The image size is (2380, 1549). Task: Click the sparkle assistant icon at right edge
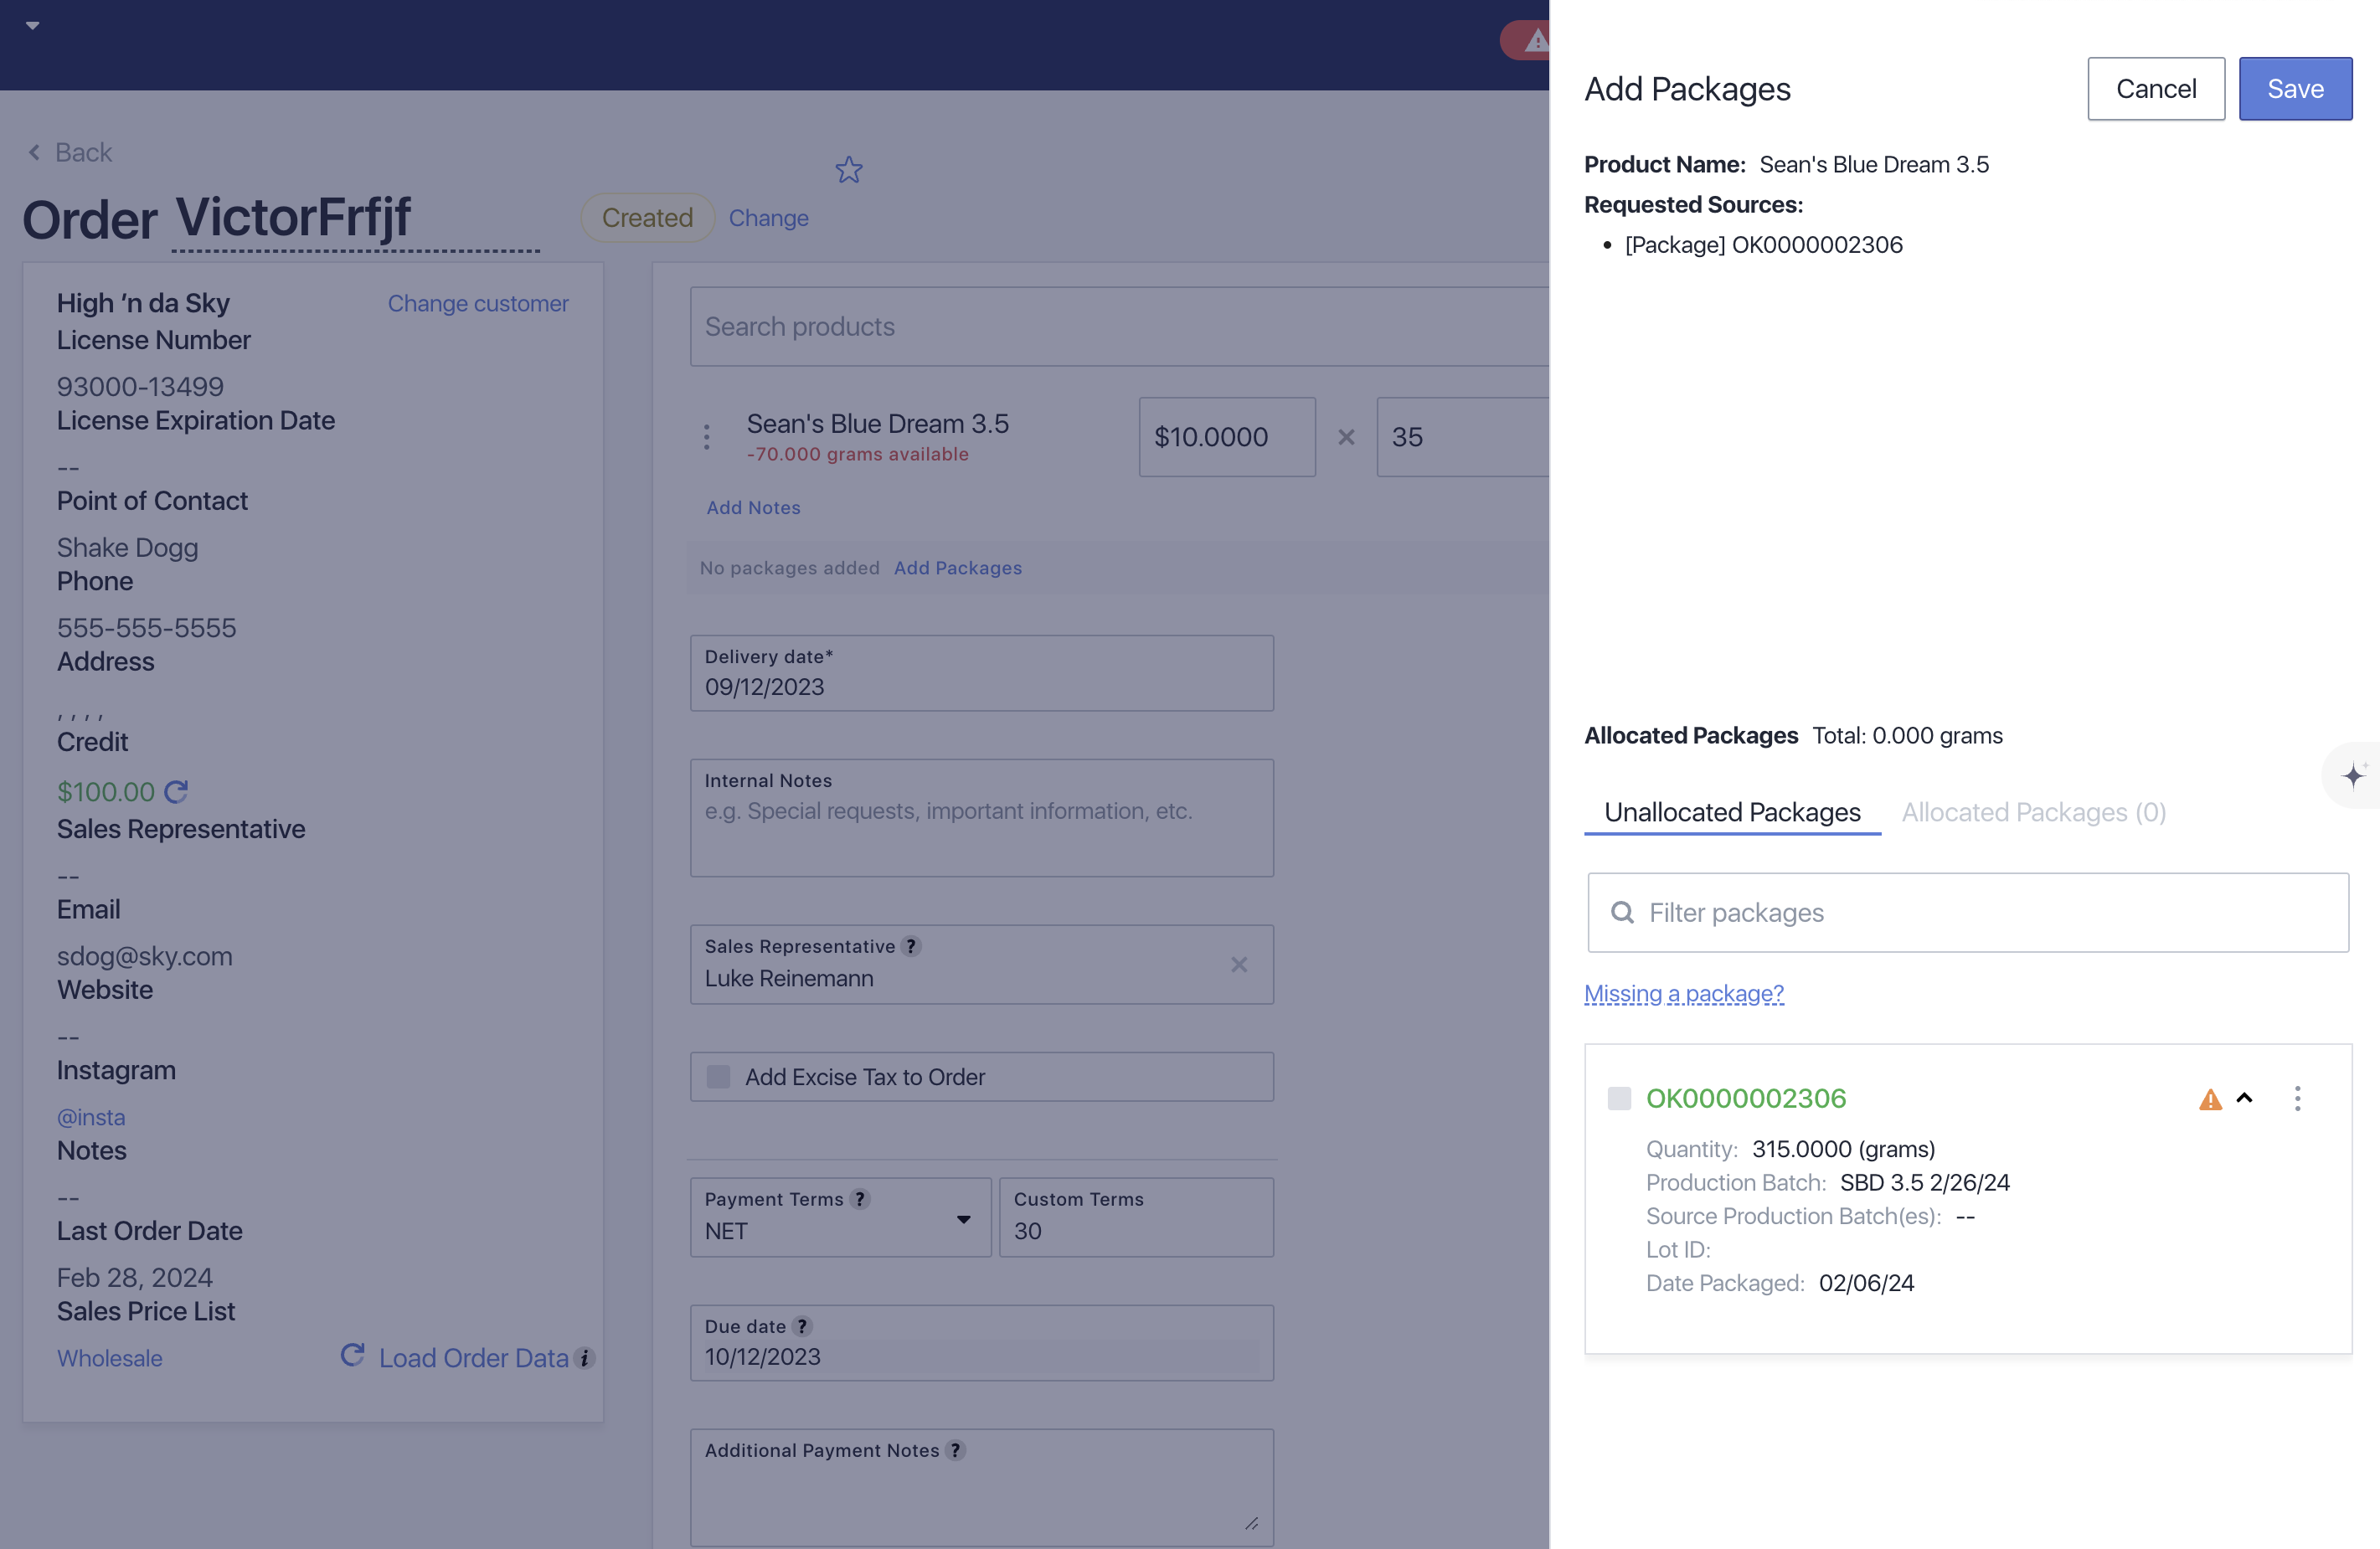point(2352,775)
